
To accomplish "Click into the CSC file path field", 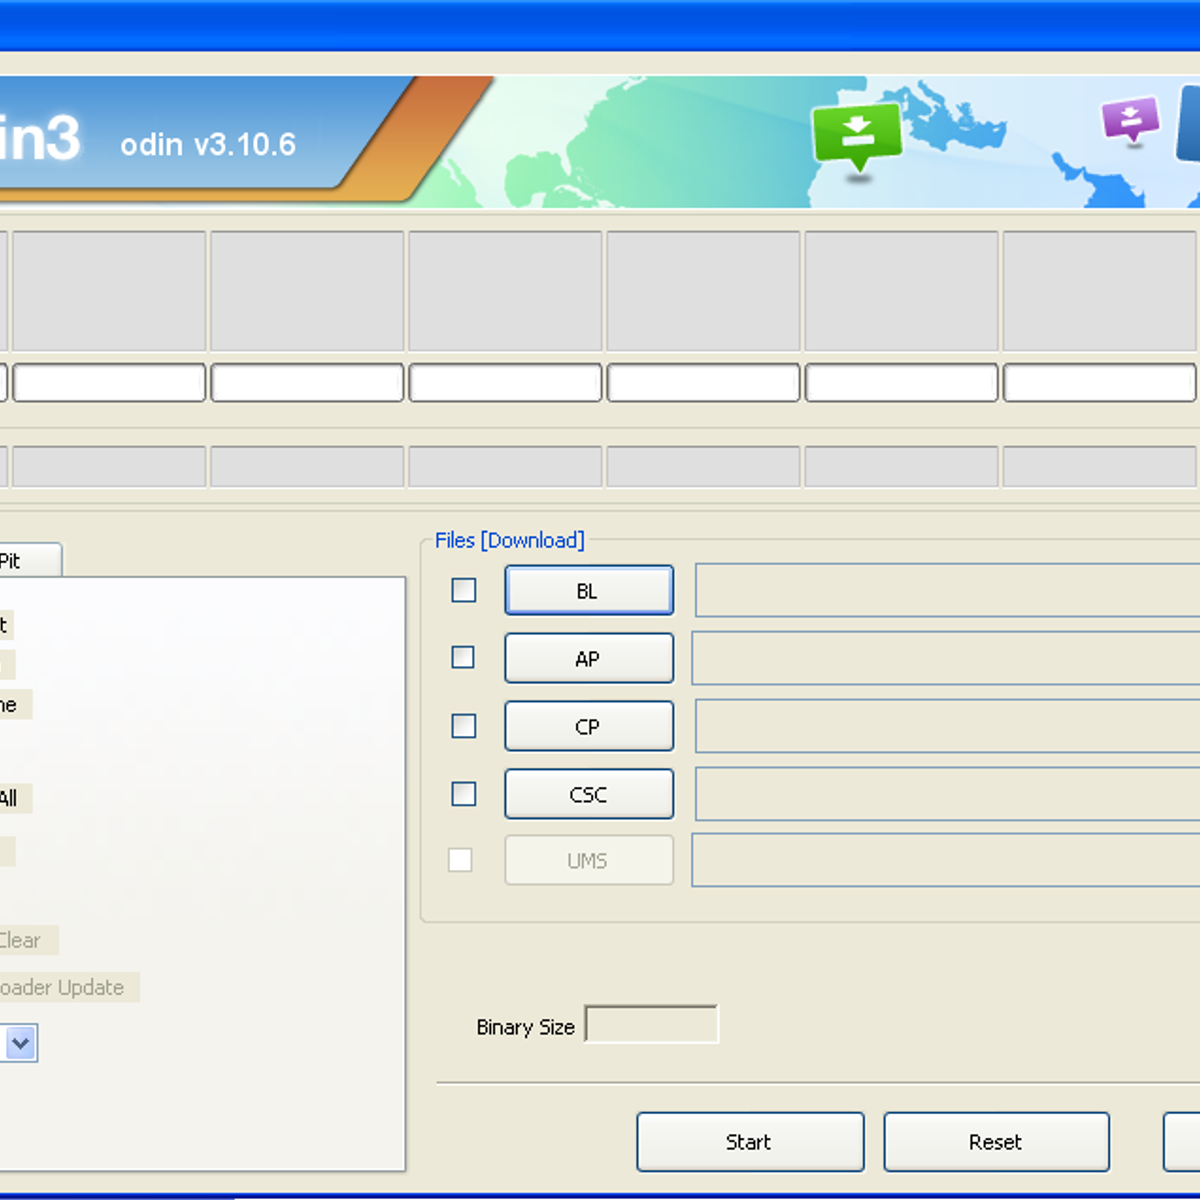I will (947, 794).
